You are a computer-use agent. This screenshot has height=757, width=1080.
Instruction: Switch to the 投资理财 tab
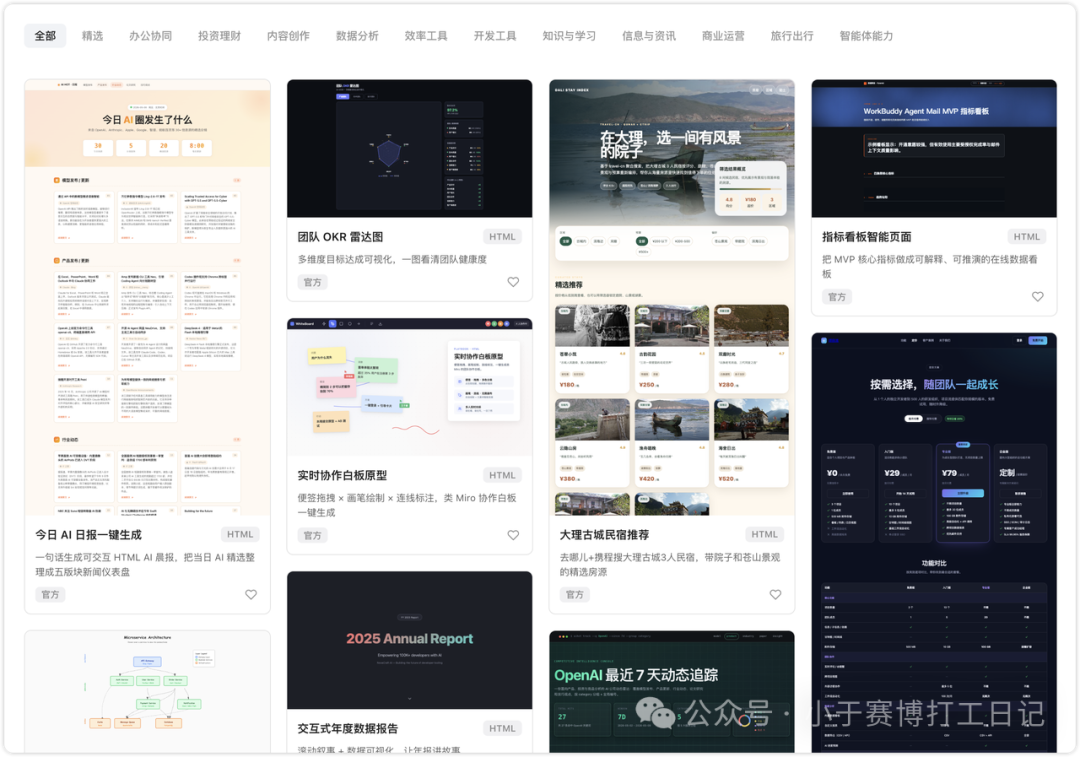(x=219, y=36)
